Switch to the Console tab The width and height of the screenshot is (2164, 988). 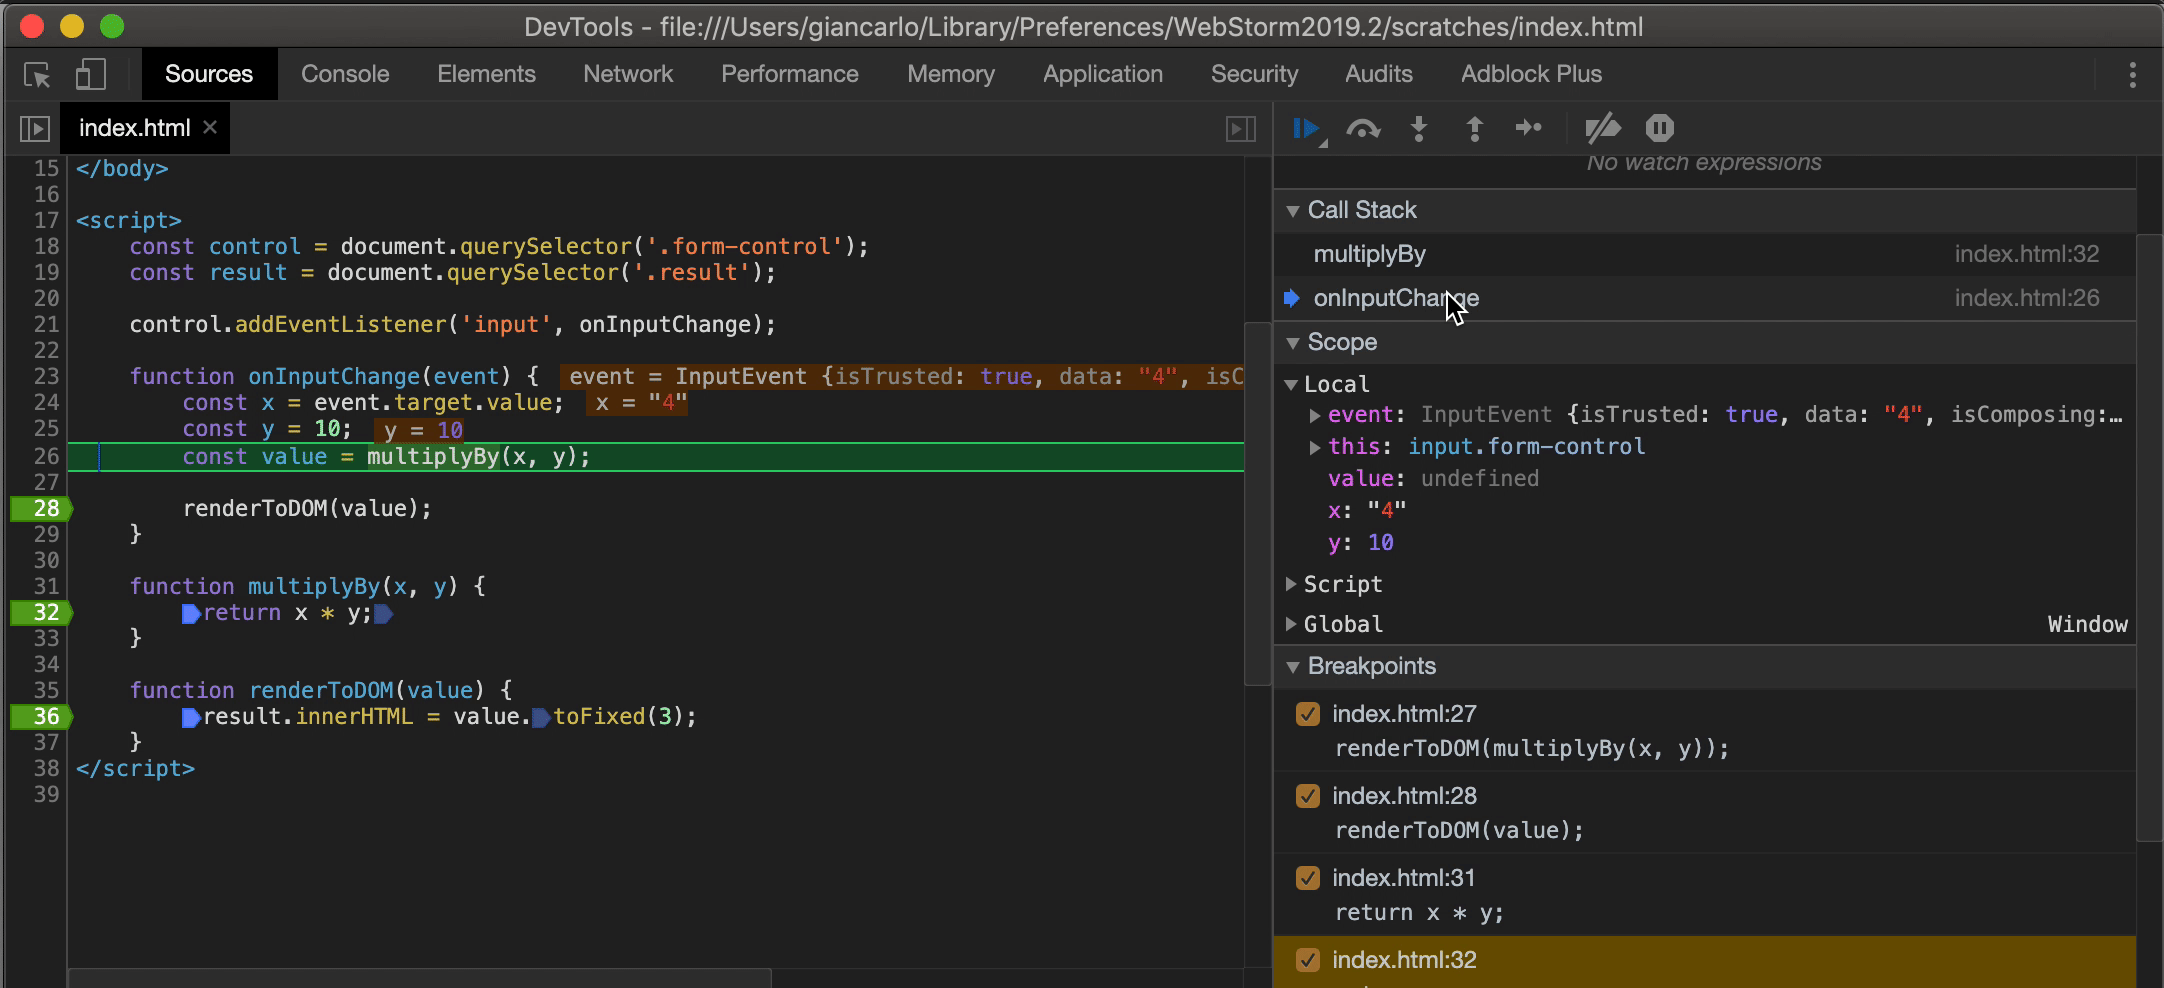click(345, 74)
